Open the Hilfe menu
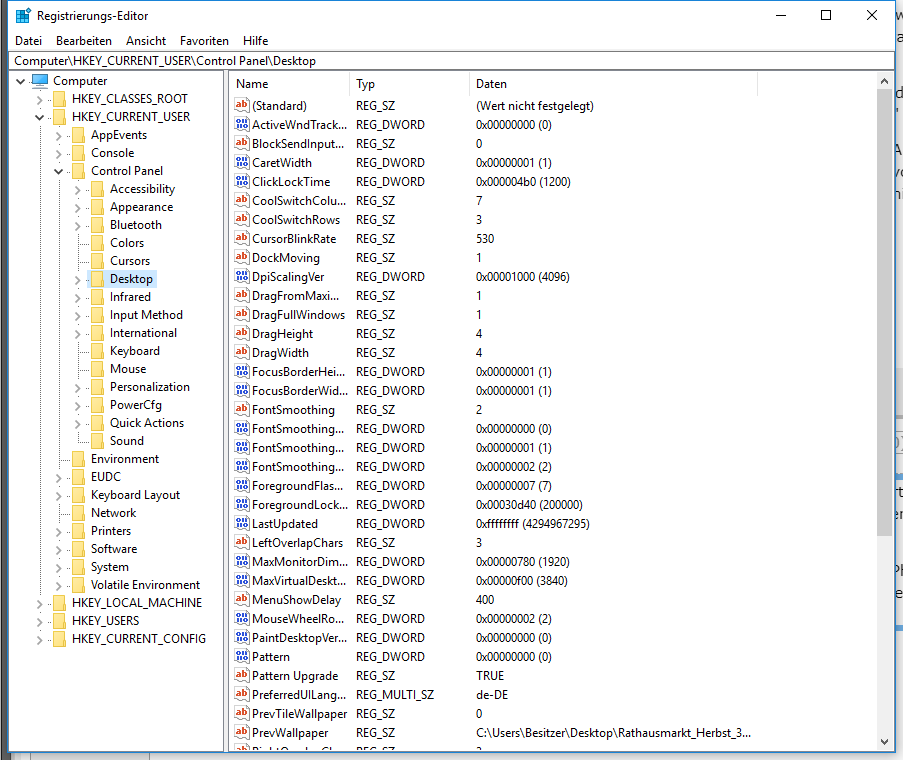The width and height of the screenshot is (903, 760). click(x=255, y=41)
